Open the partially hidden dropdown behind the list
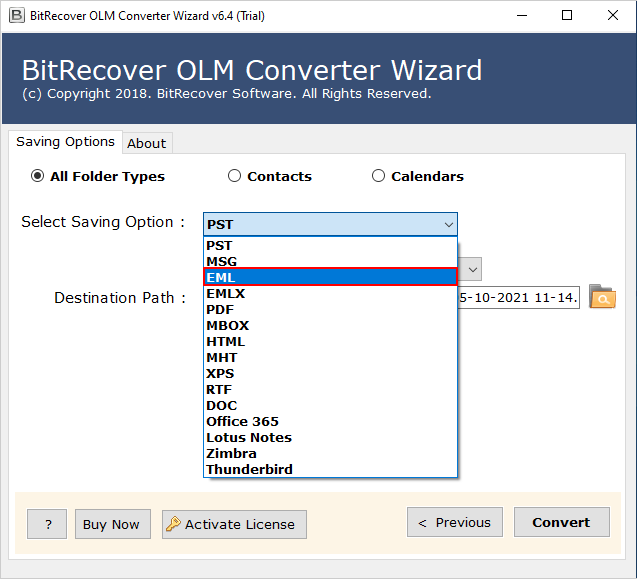 471,269
